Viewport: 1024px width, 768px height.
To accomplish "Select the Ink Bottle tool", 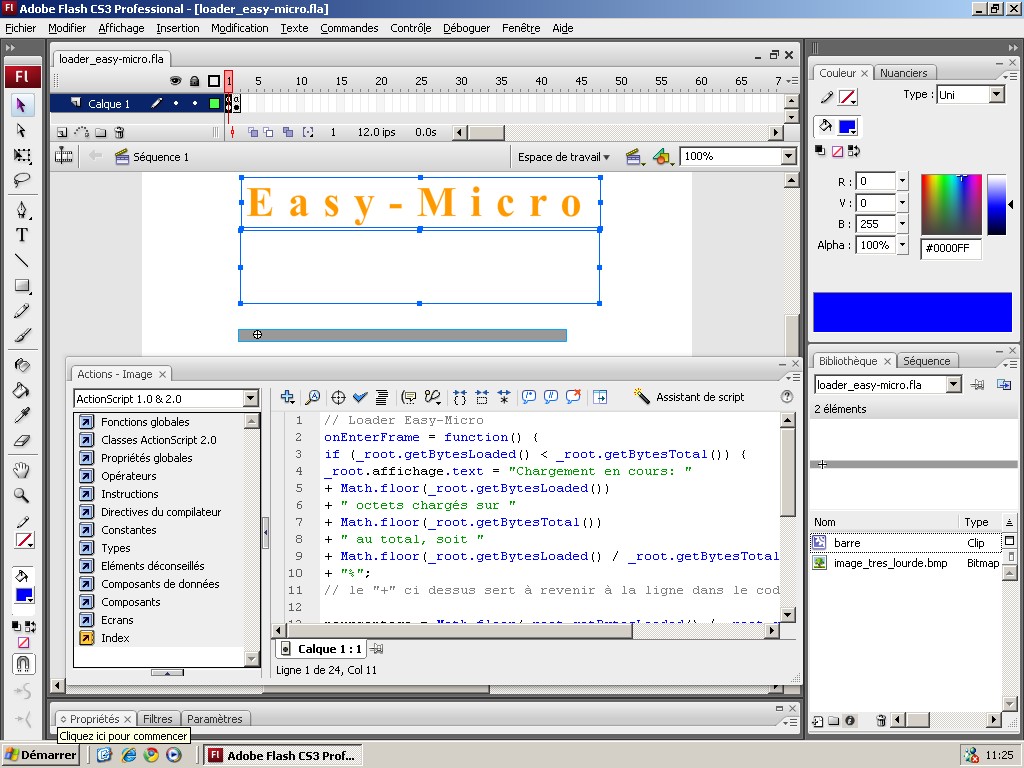I will click(x=22, y=365).
